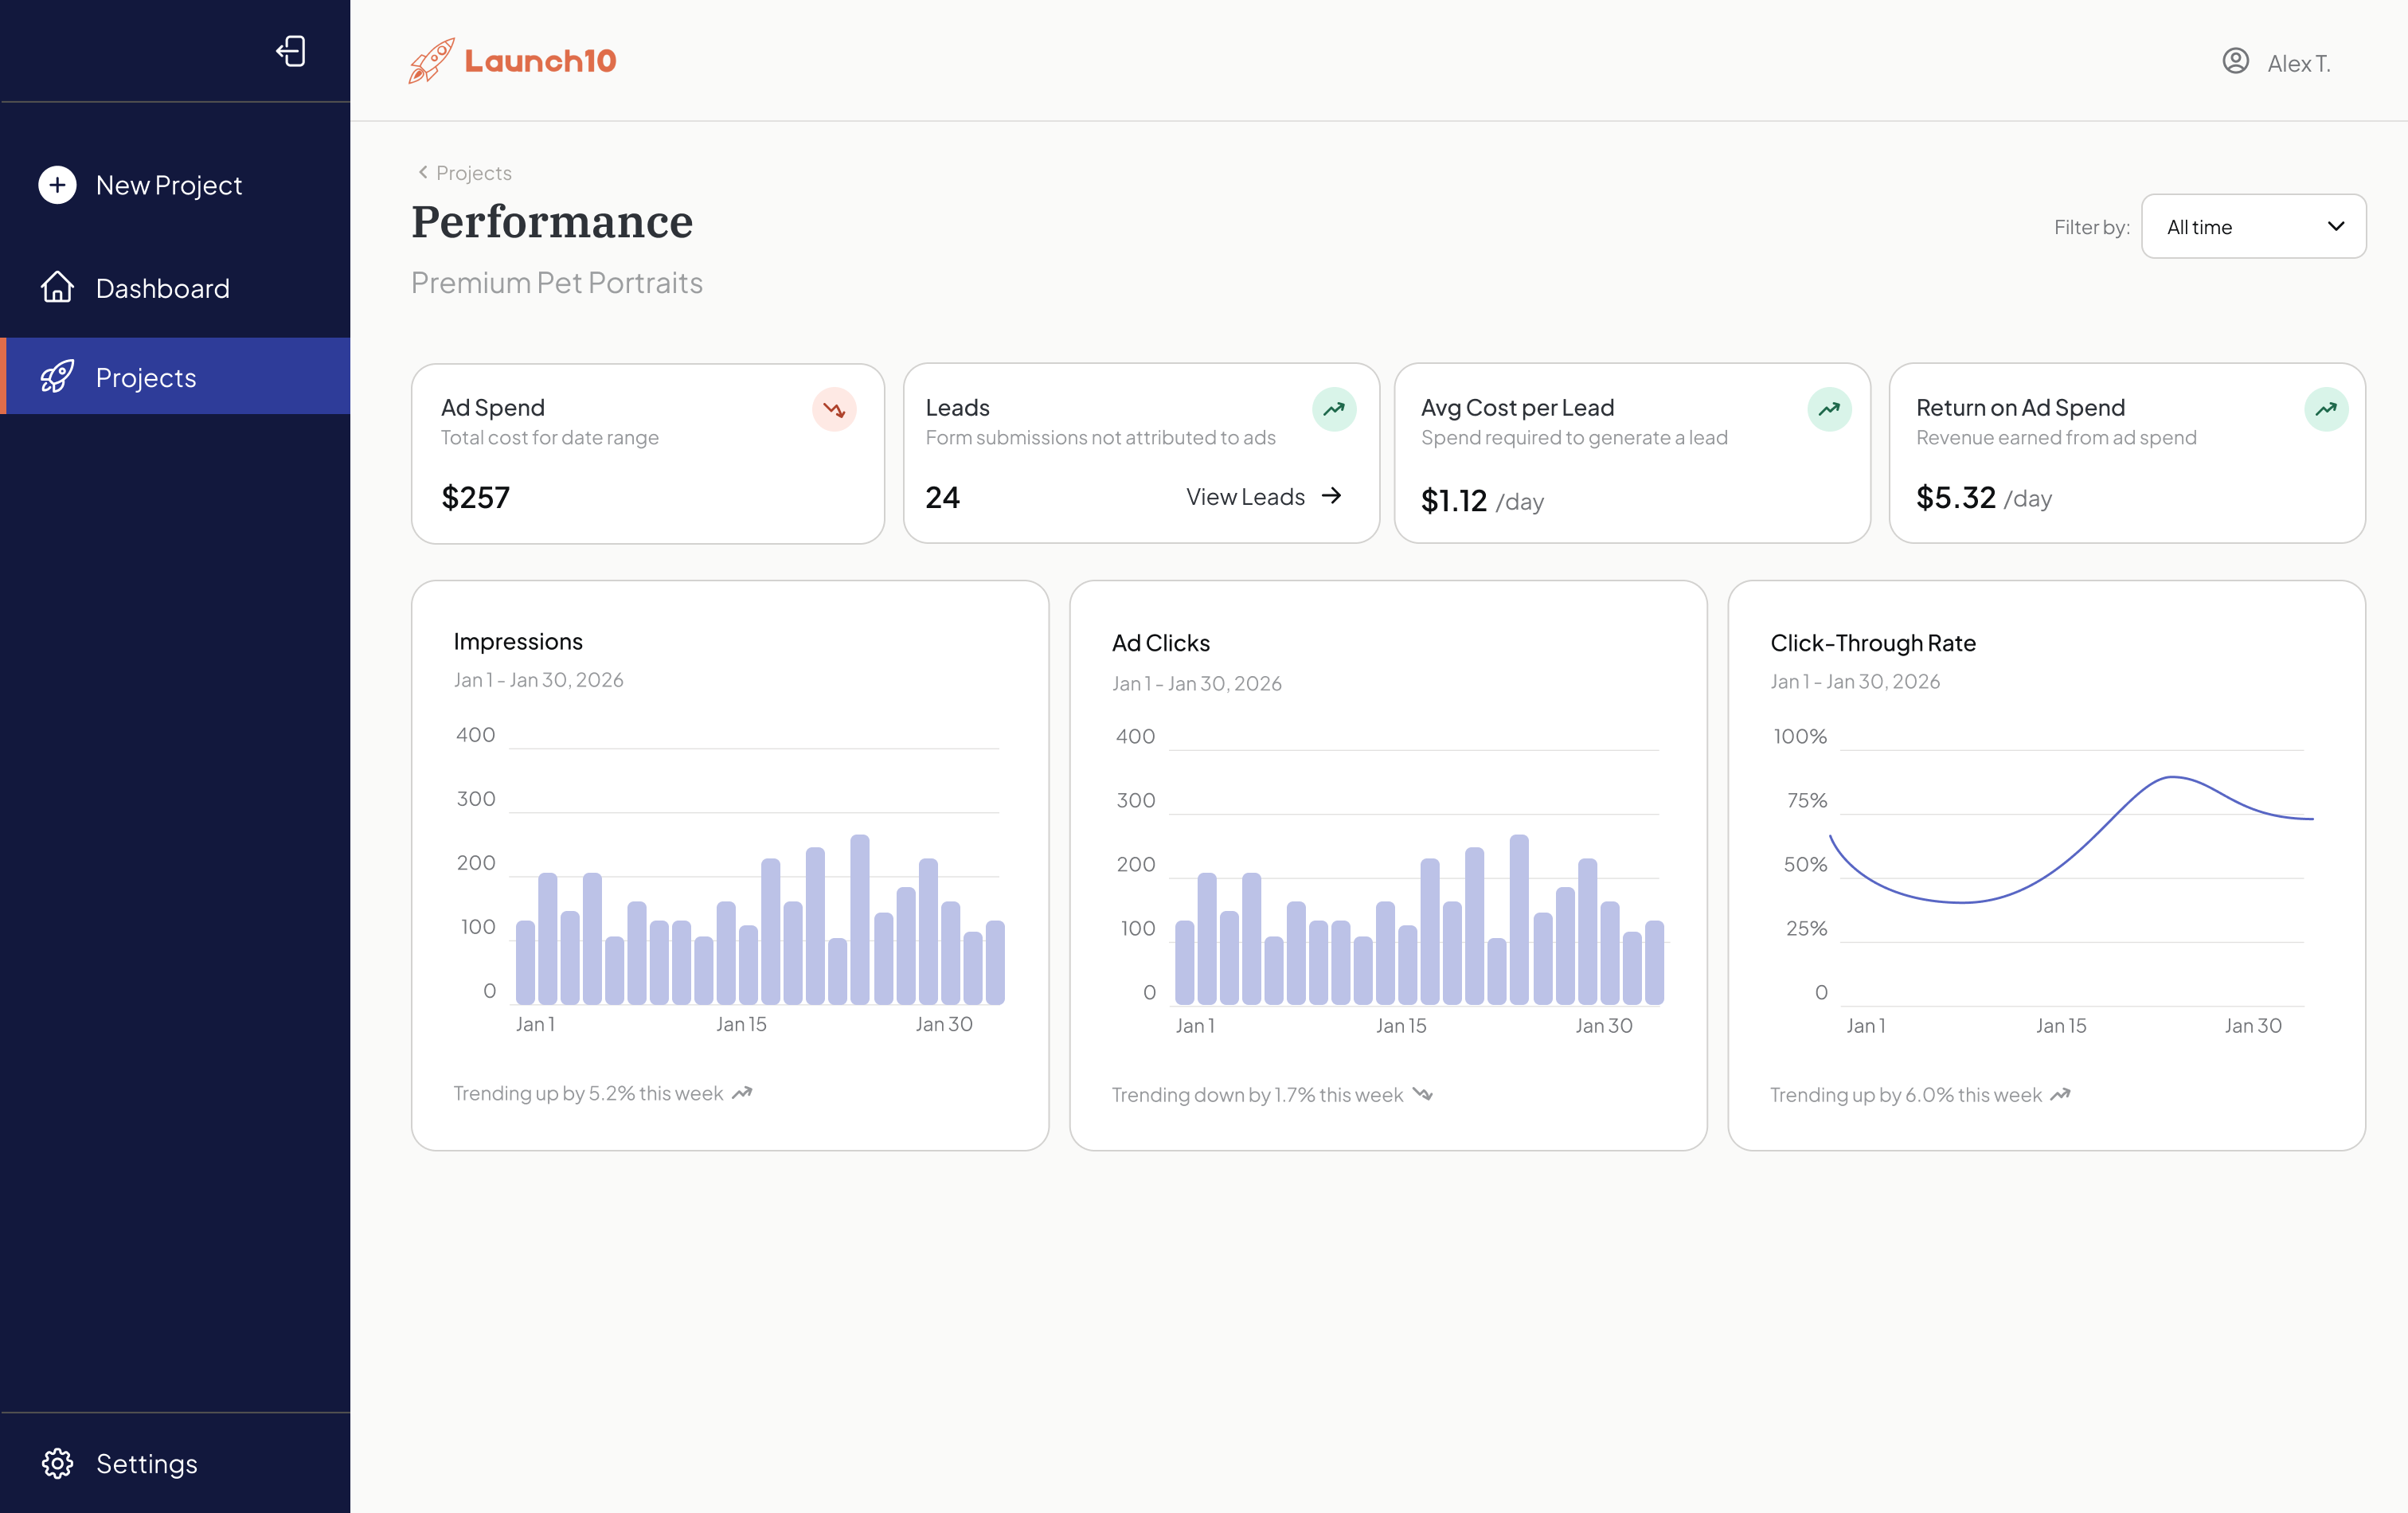Click the green trend icon on Return on Ad Spend
The image size is (2408, 1513).
[x=2326, y=409]
